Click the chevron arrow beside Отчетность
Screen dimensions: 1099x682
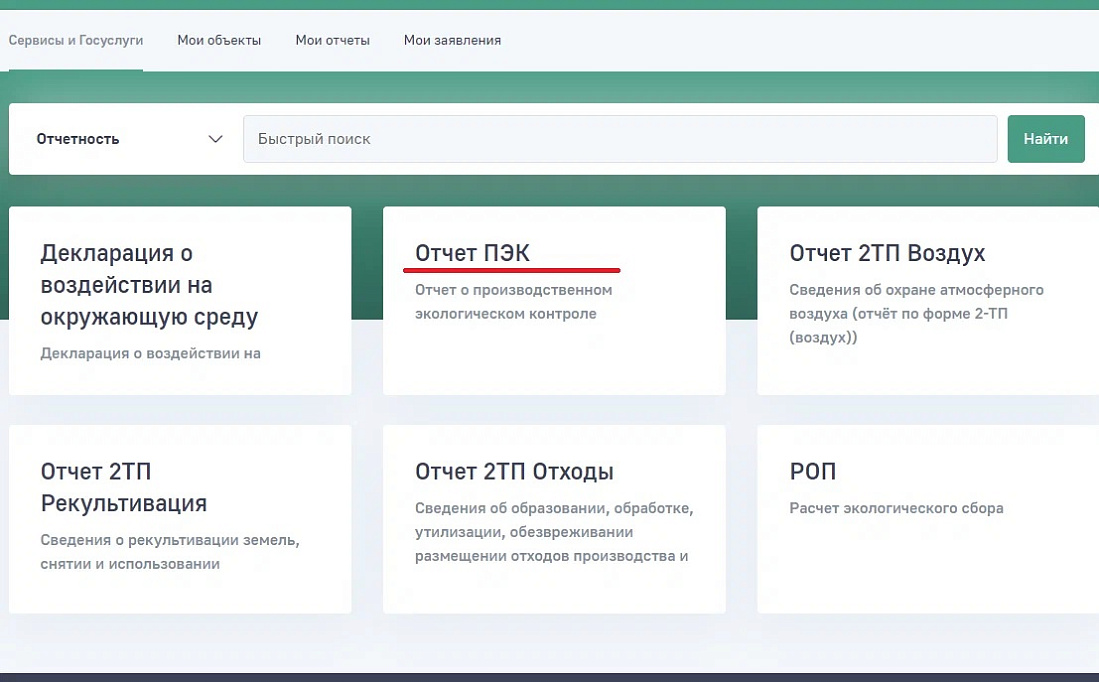pyautogui.click(x=215, y=139)
